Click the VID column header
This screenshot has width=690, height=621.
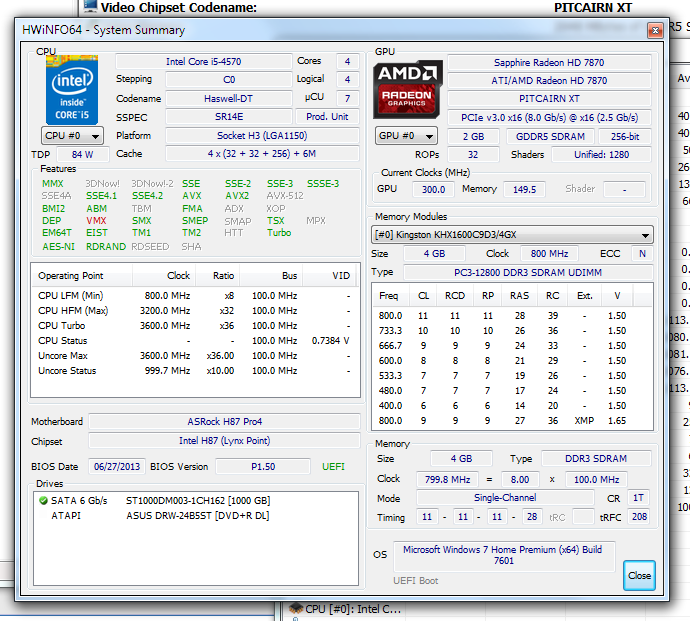click(331, 276)
